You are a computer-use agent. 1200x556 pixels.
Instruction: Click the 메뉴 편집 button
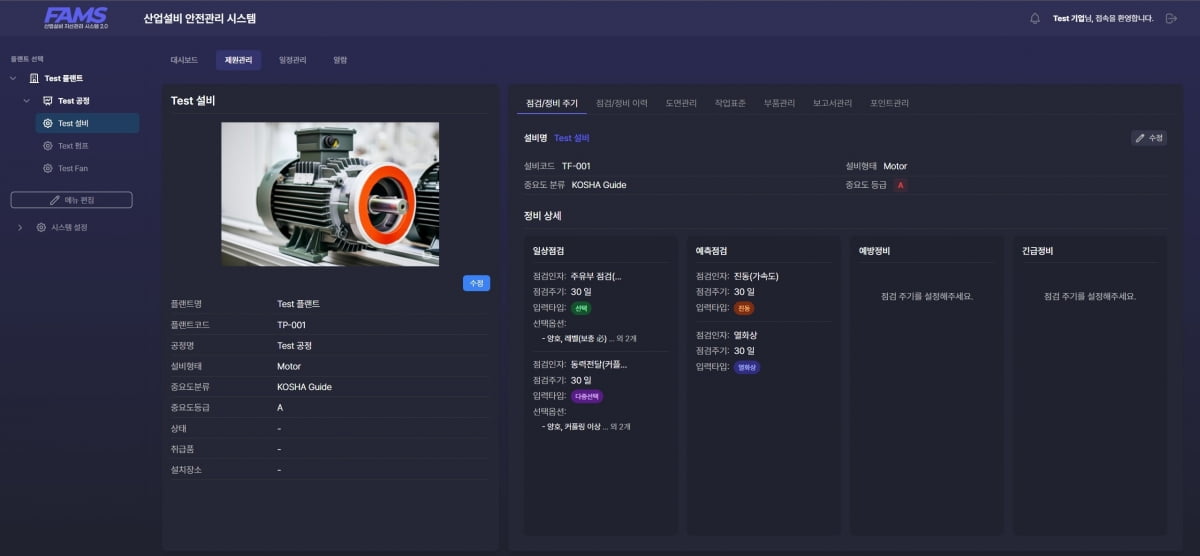(71, 200)
